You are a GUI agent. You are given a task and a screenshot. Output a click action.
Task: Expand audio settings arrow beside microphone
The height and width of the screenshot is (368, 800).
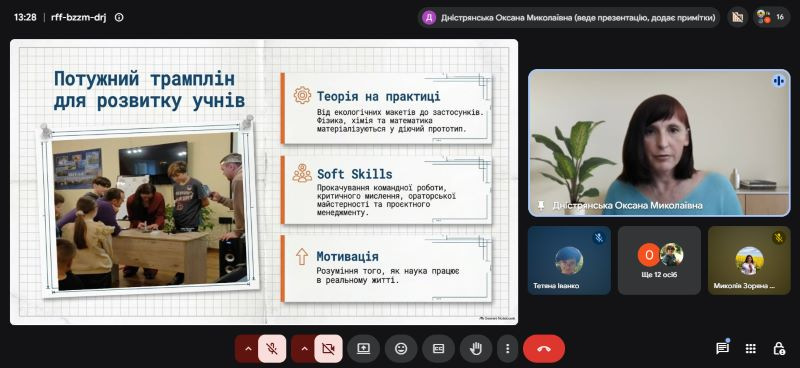click(248, 349)
